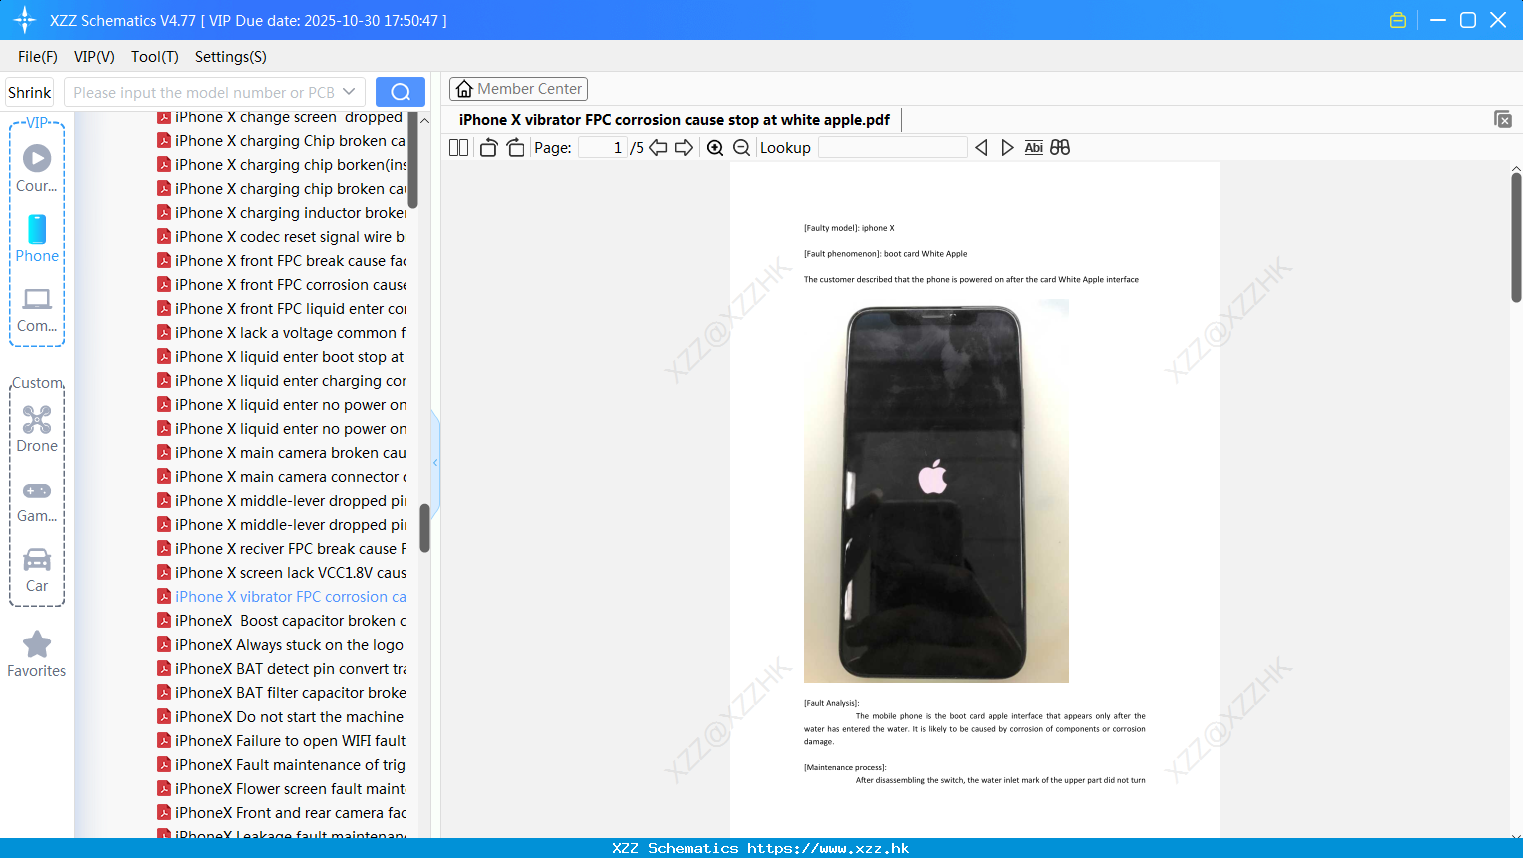Open iPhone X main camera broken file

tap(282, 453)
